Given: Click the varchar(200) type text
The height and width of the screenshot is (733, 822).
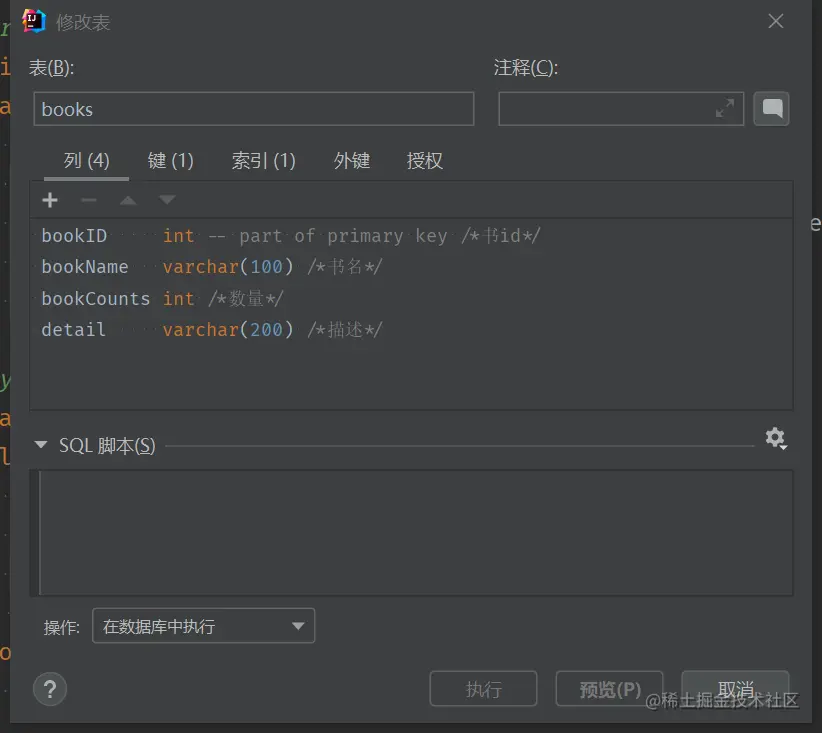Looking at the screenshot, I should click(228, 330).
